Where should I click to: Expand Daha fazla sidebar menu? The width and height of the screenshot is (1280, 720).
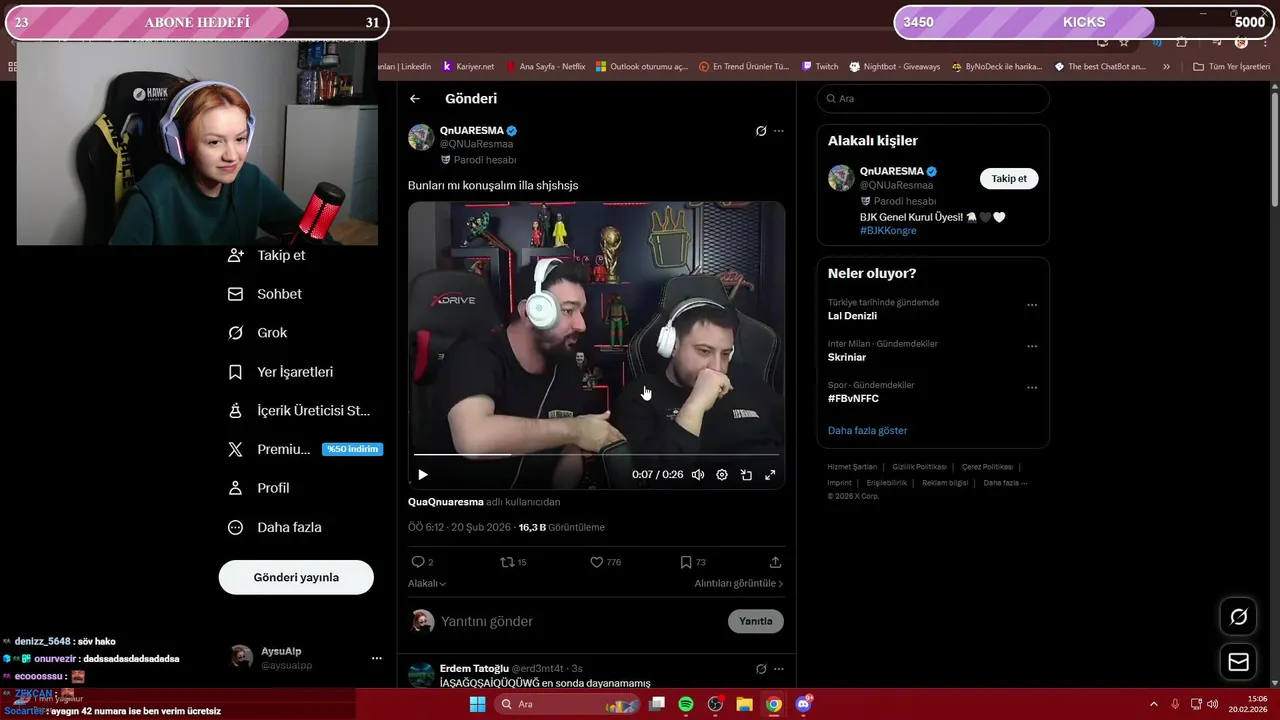click(x=275, y=527)
